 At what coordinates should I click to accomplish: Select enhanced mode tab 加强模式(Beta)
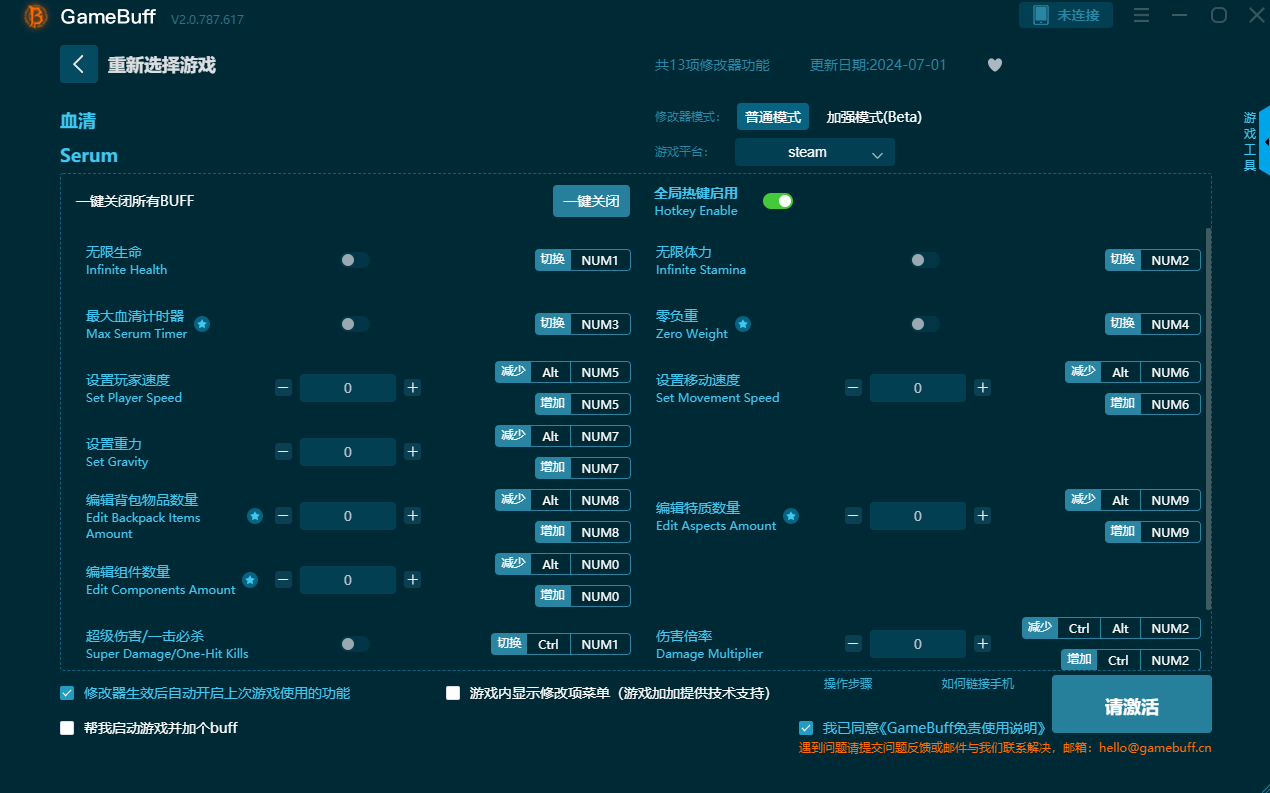(x=874, y=117)
